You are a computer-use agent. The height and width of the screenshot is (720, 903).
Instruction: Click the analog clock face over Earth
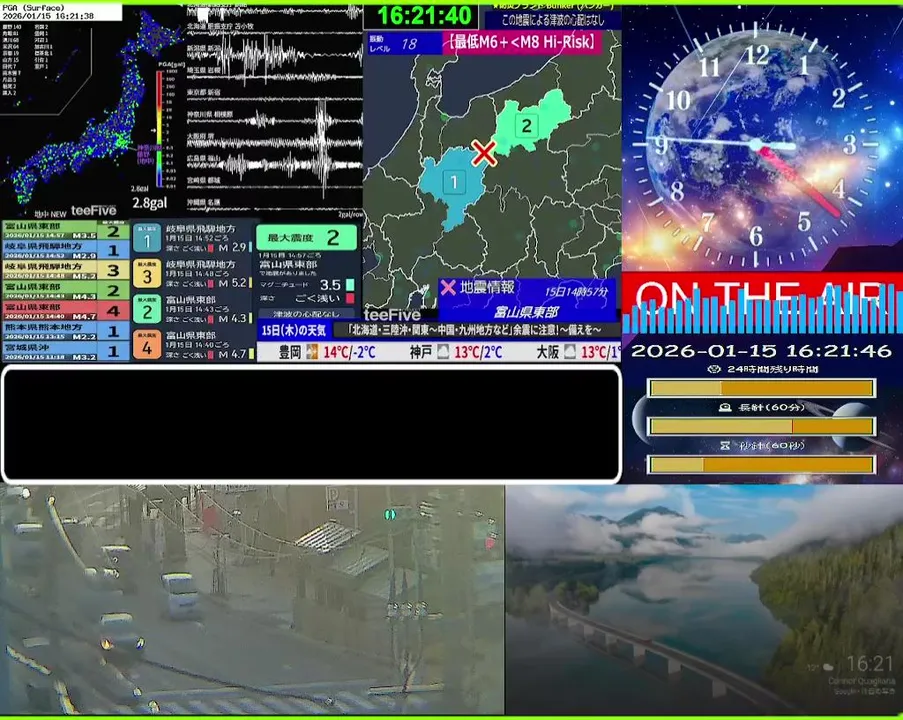756,144
